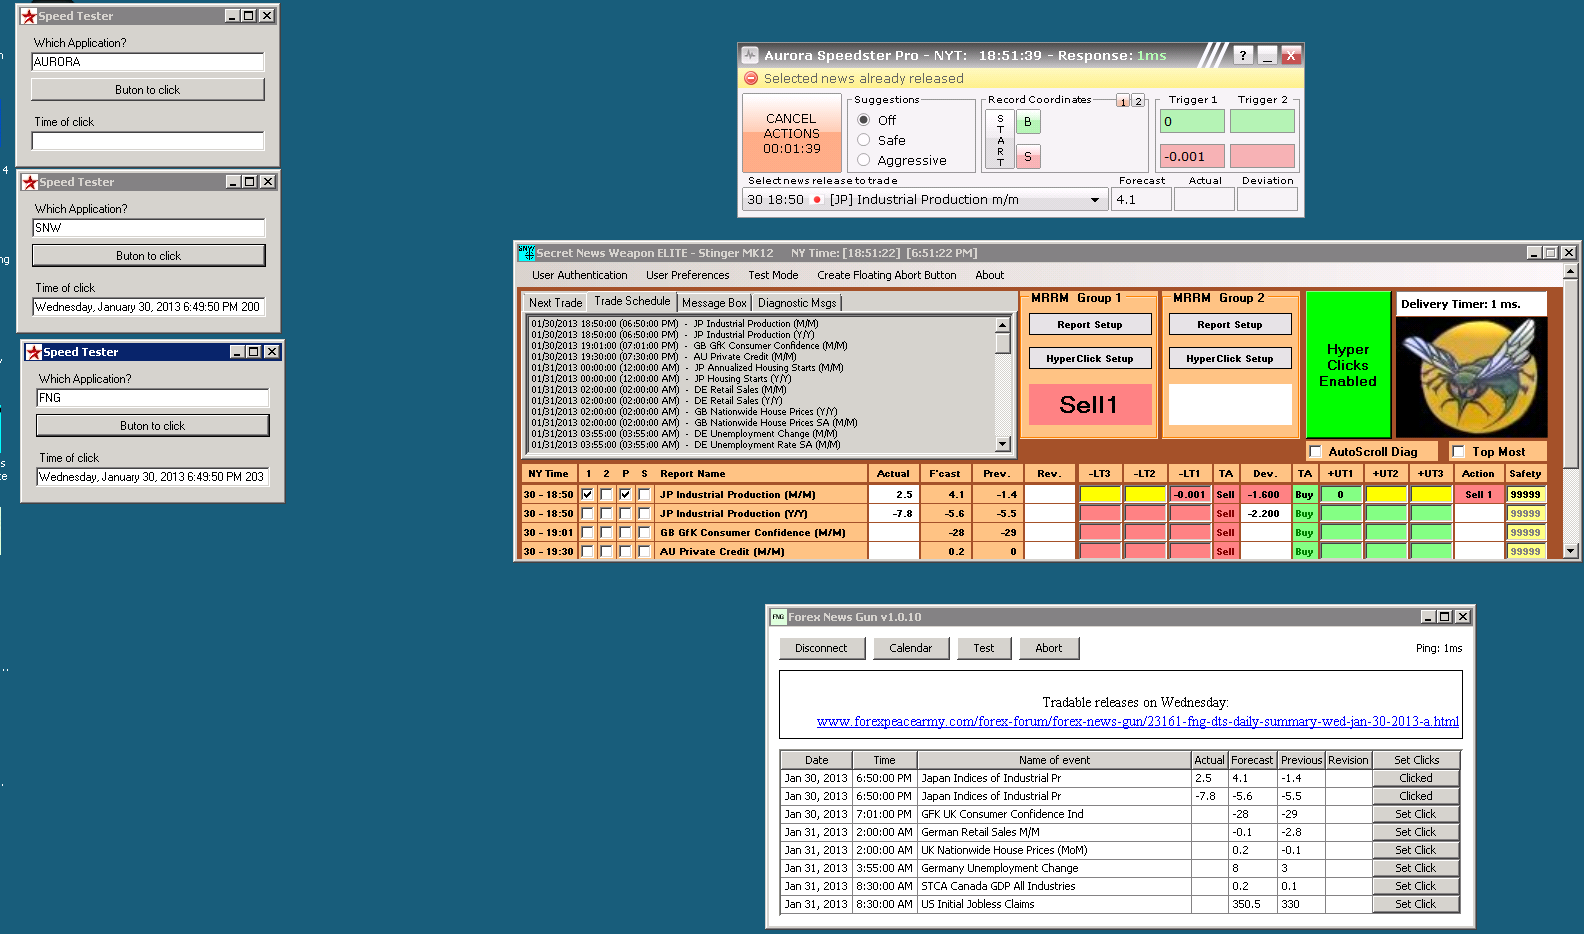Select the Safe suggestions option
This screenshot has height=934, width=1584.
point(864,140)
